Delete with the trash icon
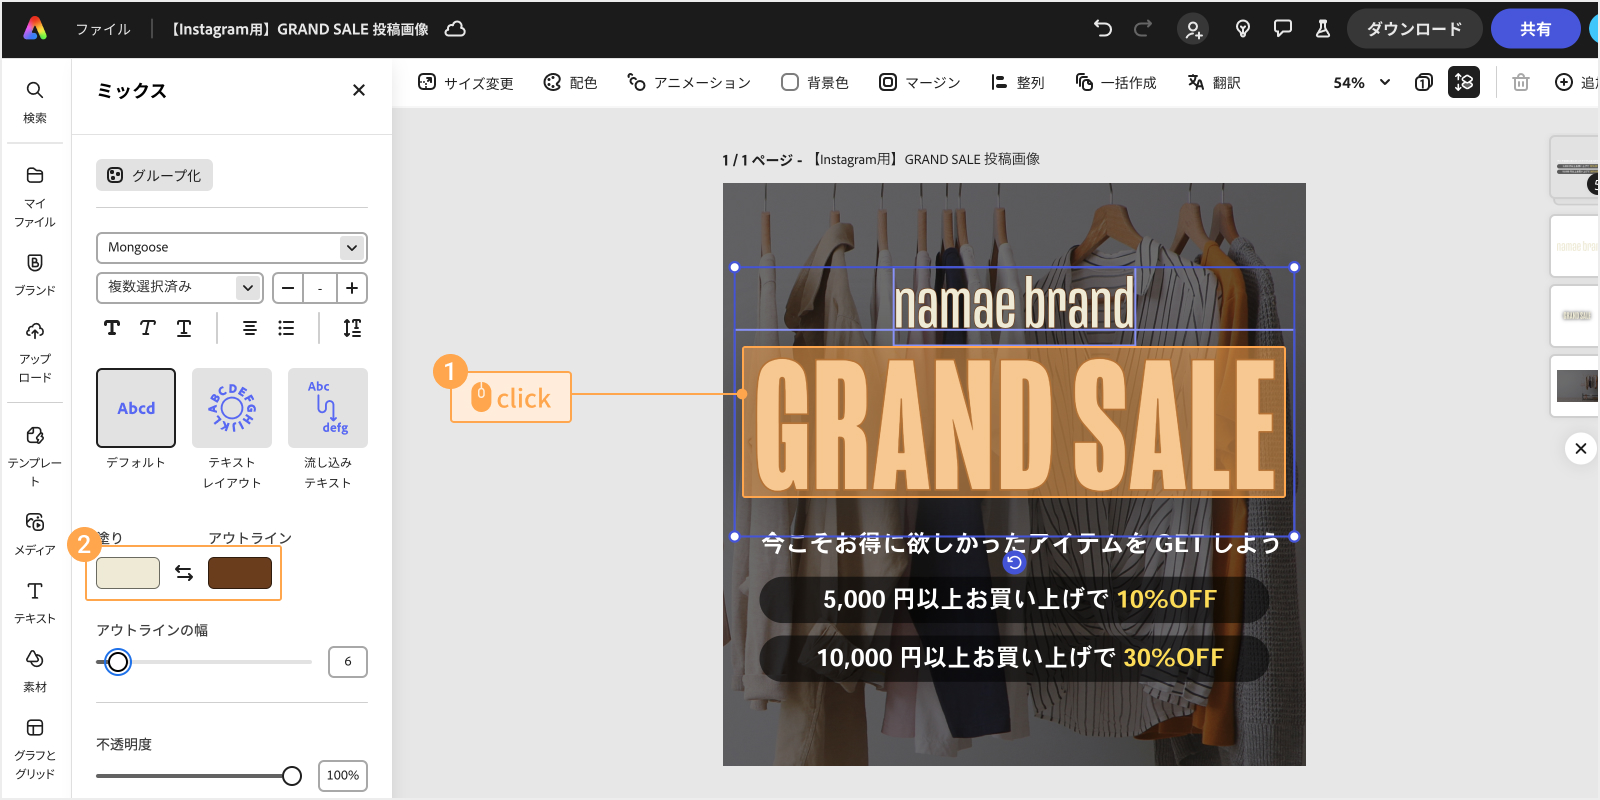The width and height of the screenshot is (1600, 800). [1521, 83]
